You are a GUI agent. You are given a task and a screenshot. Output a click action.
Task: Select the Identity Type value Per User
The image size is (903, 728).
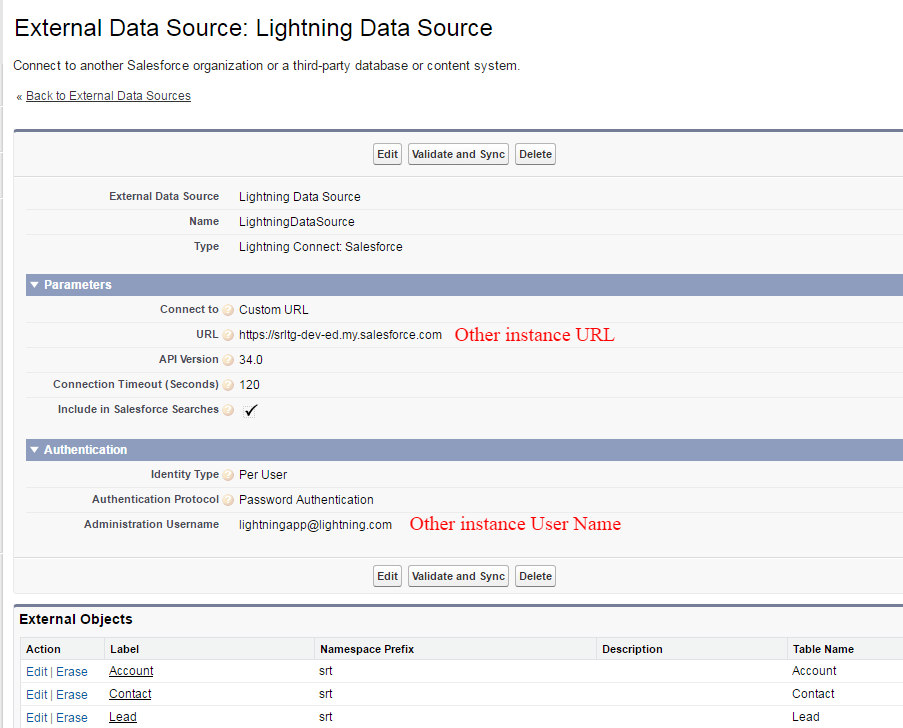point(263,475)
